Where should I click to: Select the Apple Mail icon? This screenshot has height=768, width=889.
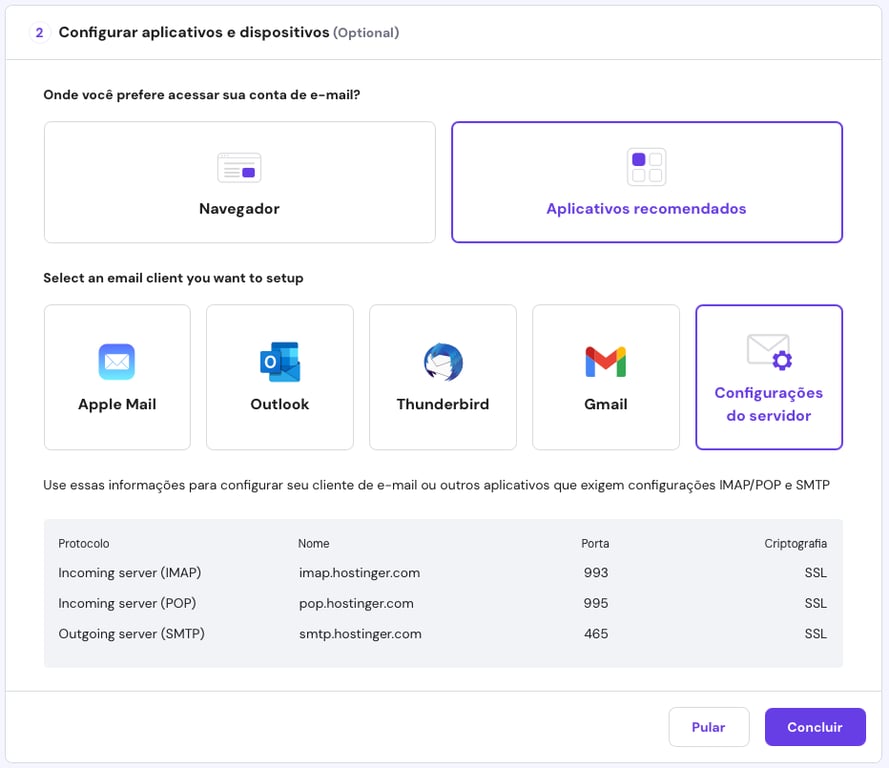[x=117, y=361]
